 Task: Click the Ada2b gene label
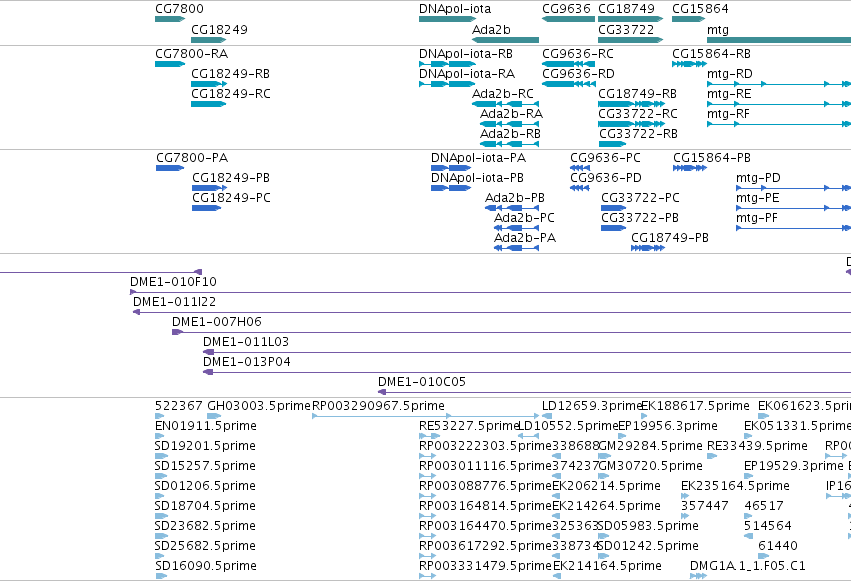491,29
